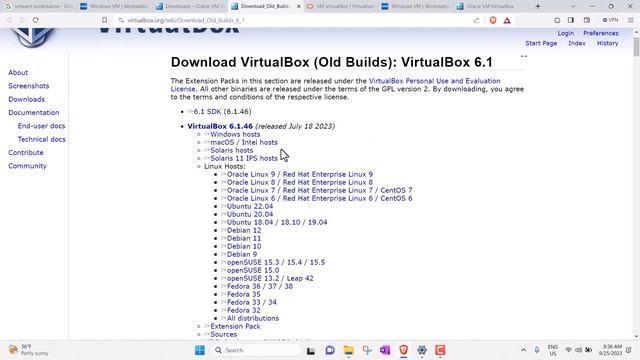The width and height of the screenshot is (640, 360).
Task: Open the purple OneNote taskbar icon
Action: tap(385, 350)
